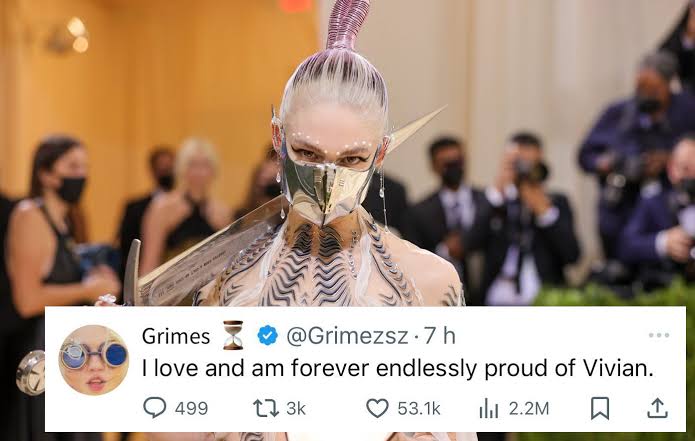This screenshot has height=441, width=695.
Task: Click the blue verified checkmark badge
Action: 268,335
